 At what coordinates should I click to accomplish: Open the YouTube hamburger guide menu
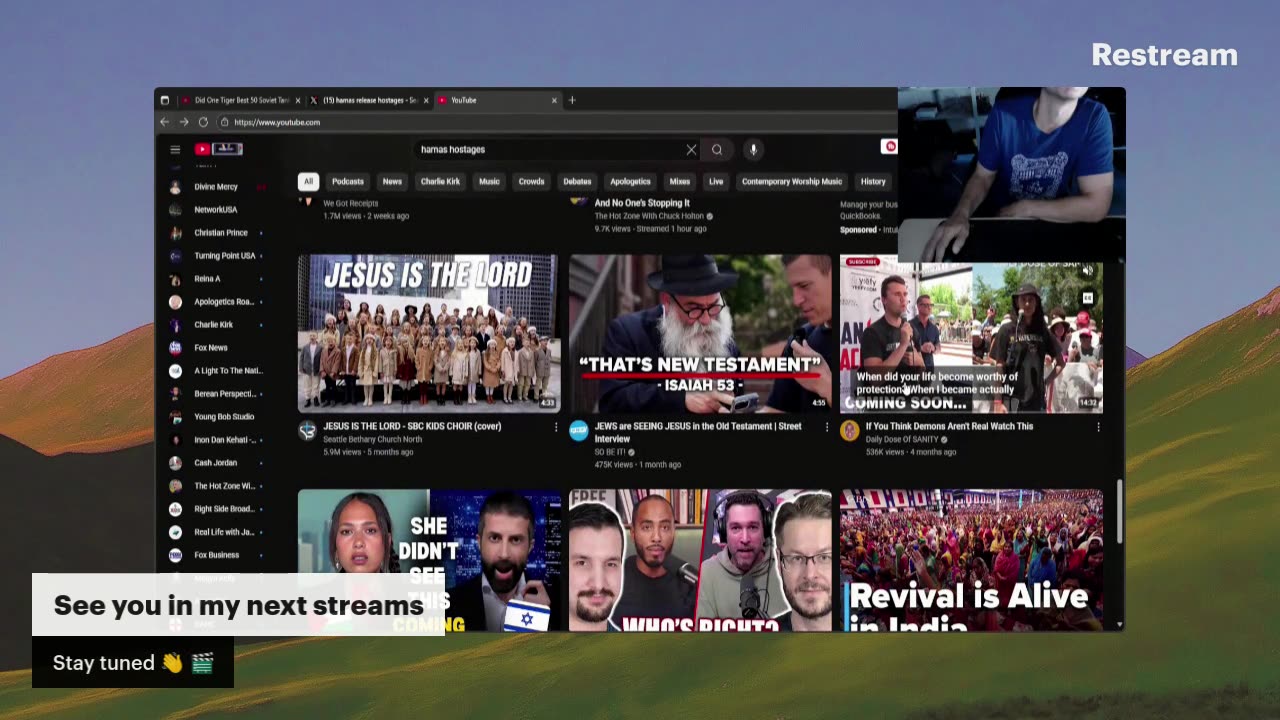pos(175,149)
